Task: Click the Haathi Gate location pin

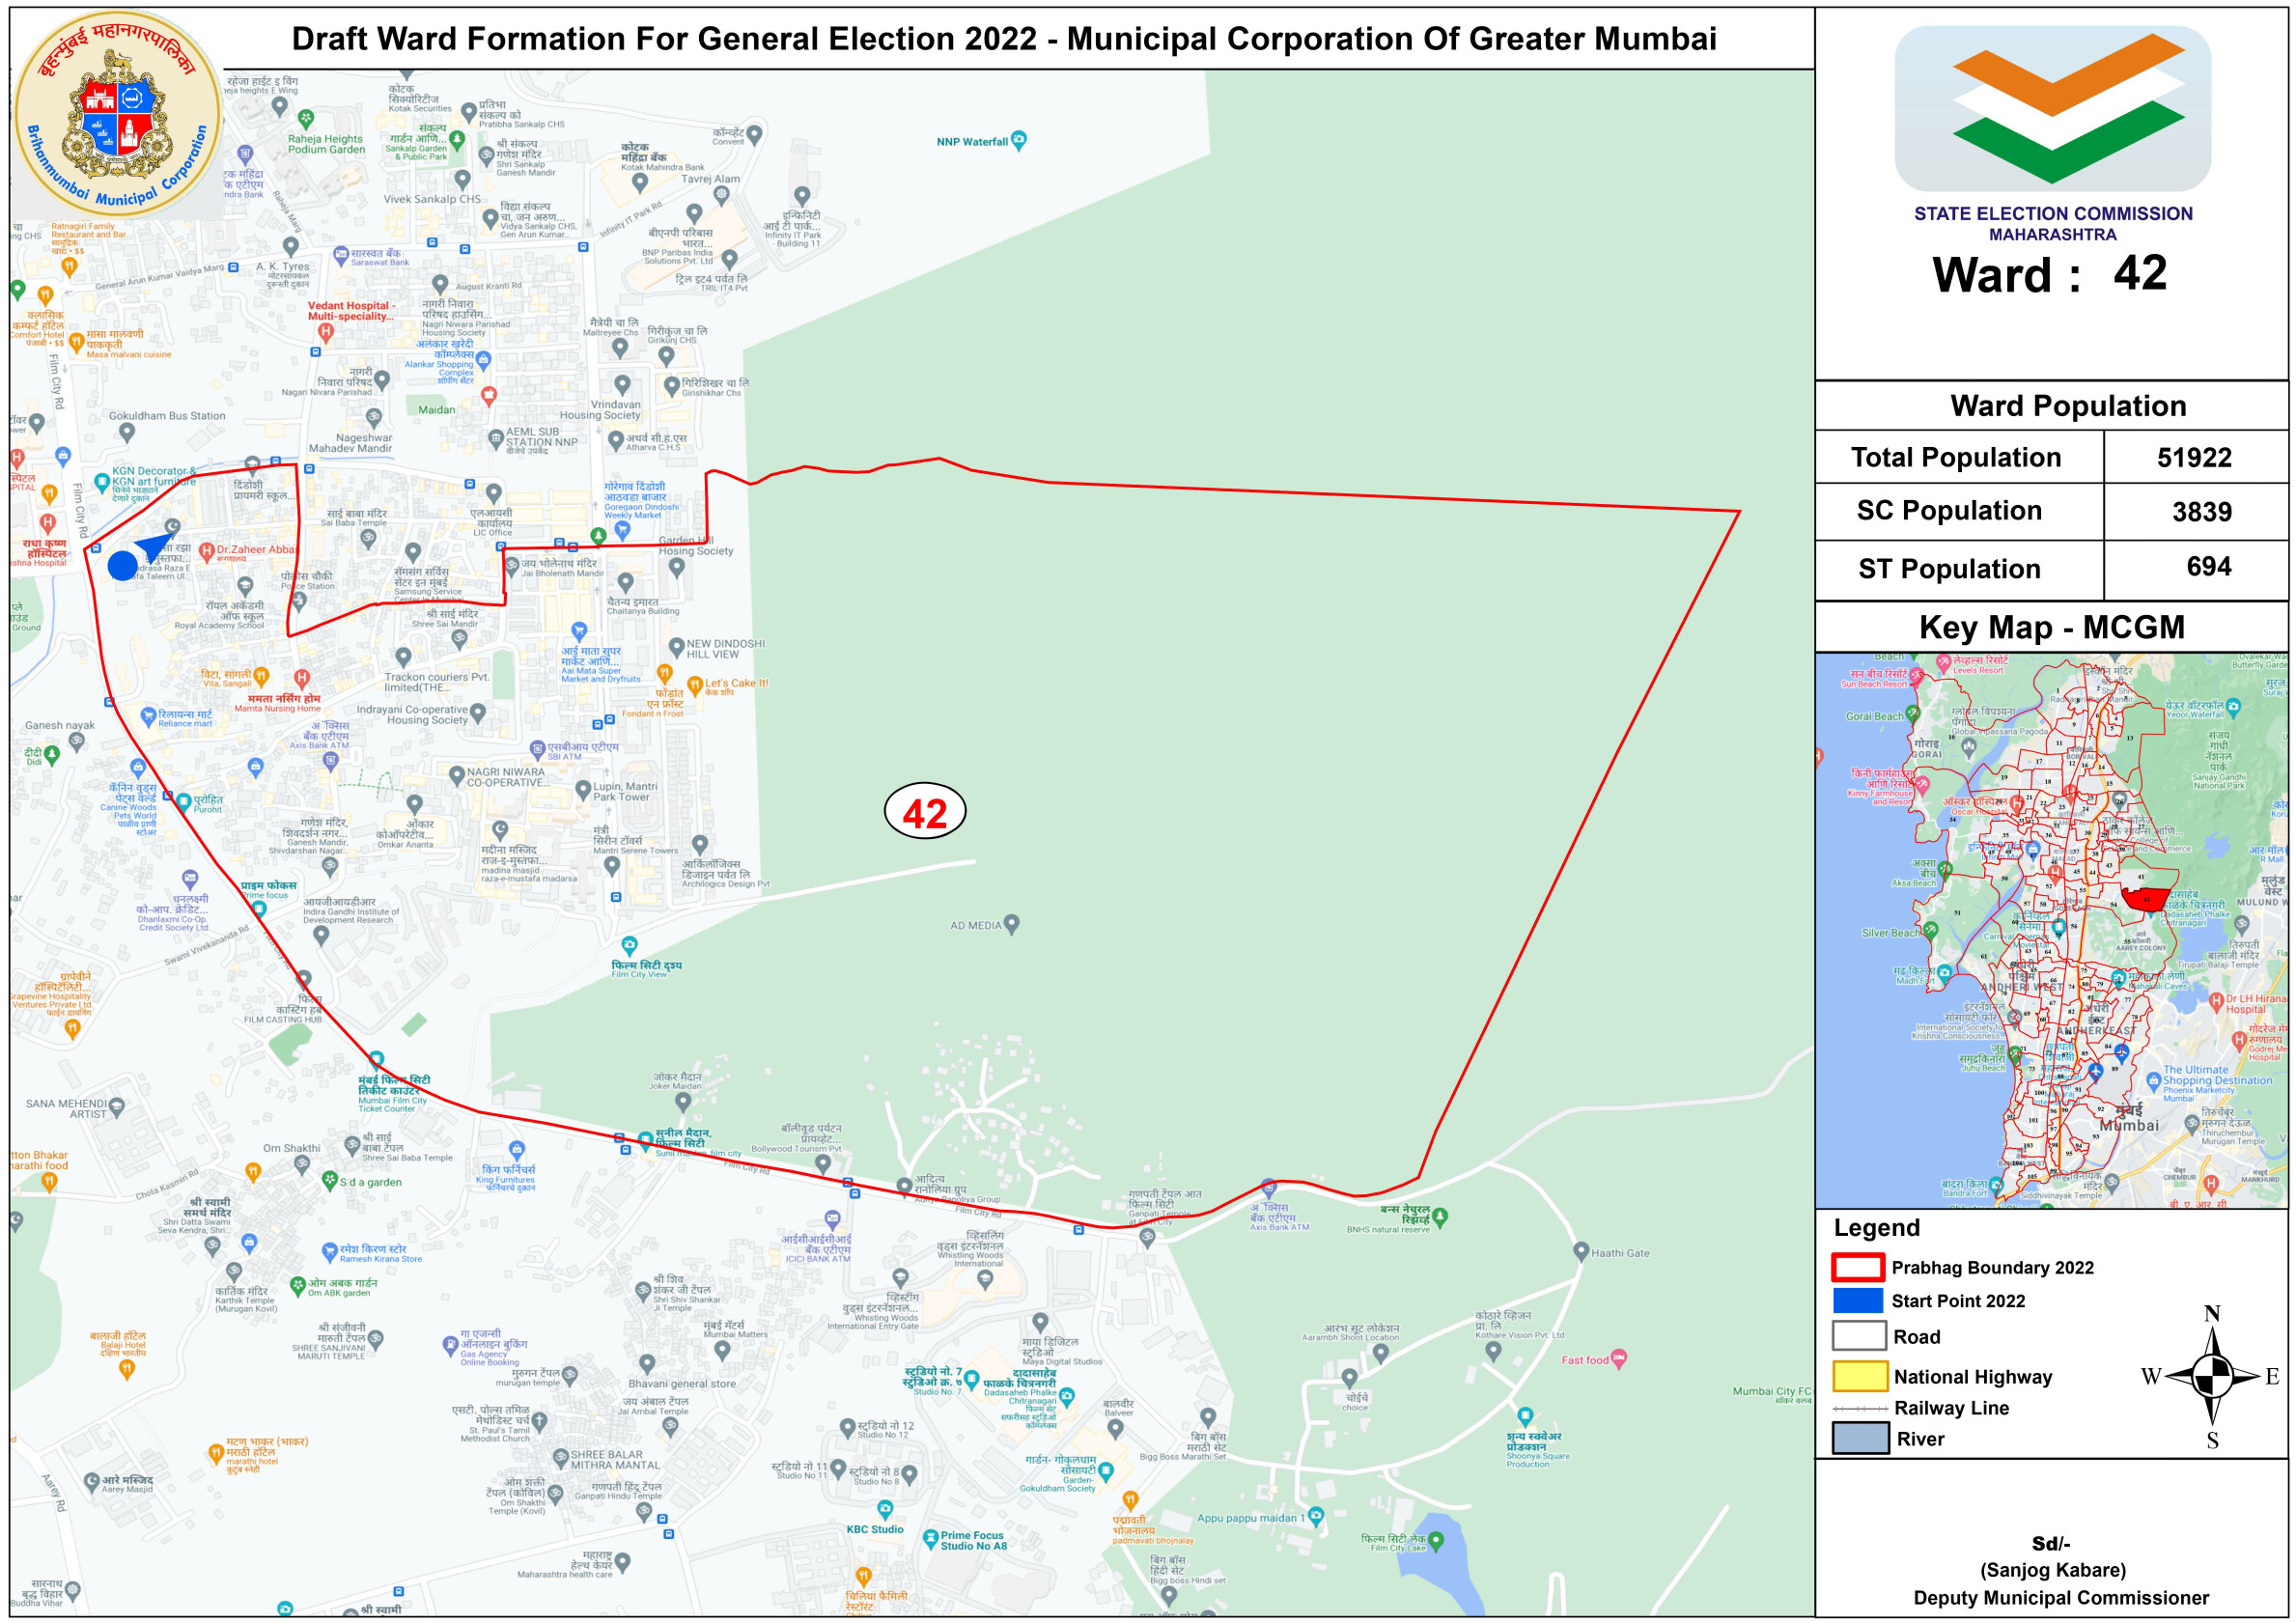Action: click(x=1581, y=1251)
